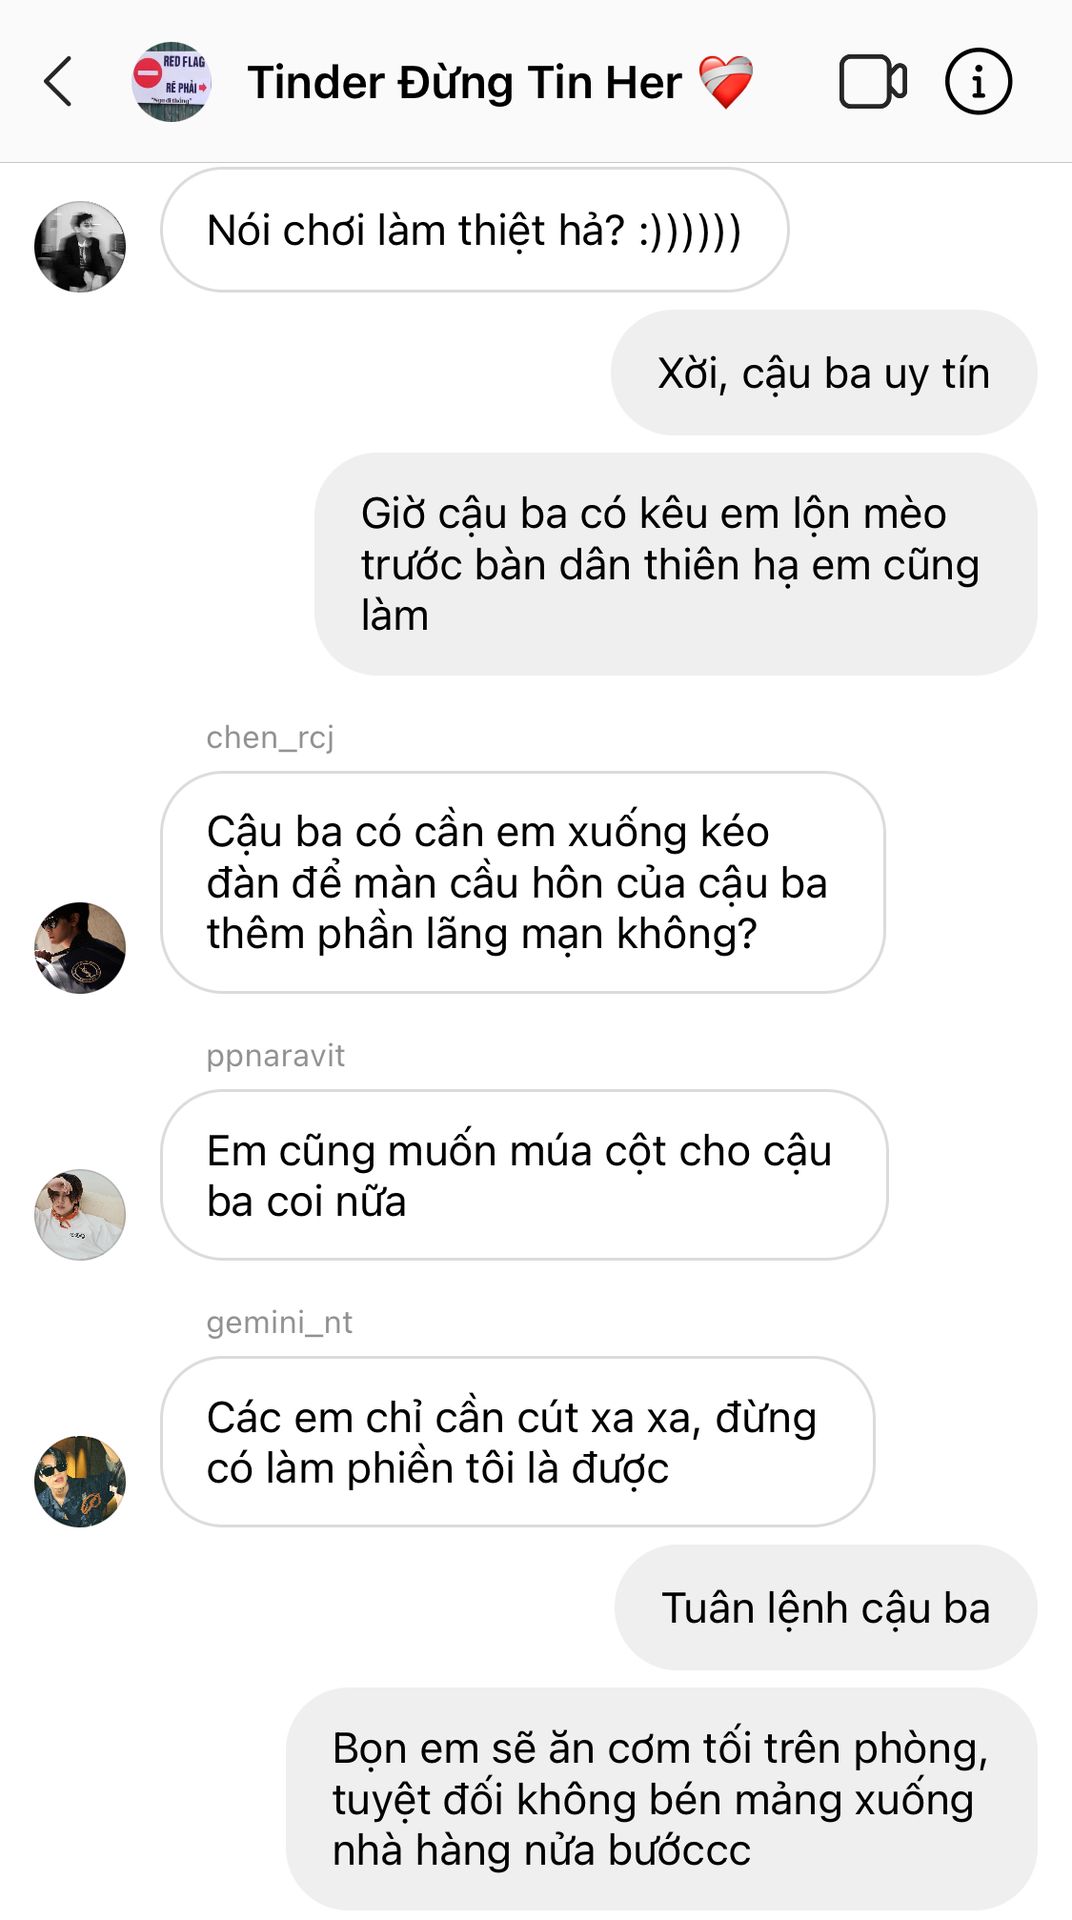Open the Red Flag group avatar
This screenshot has height=1920, width=1072.
click(x=171, y=82)
